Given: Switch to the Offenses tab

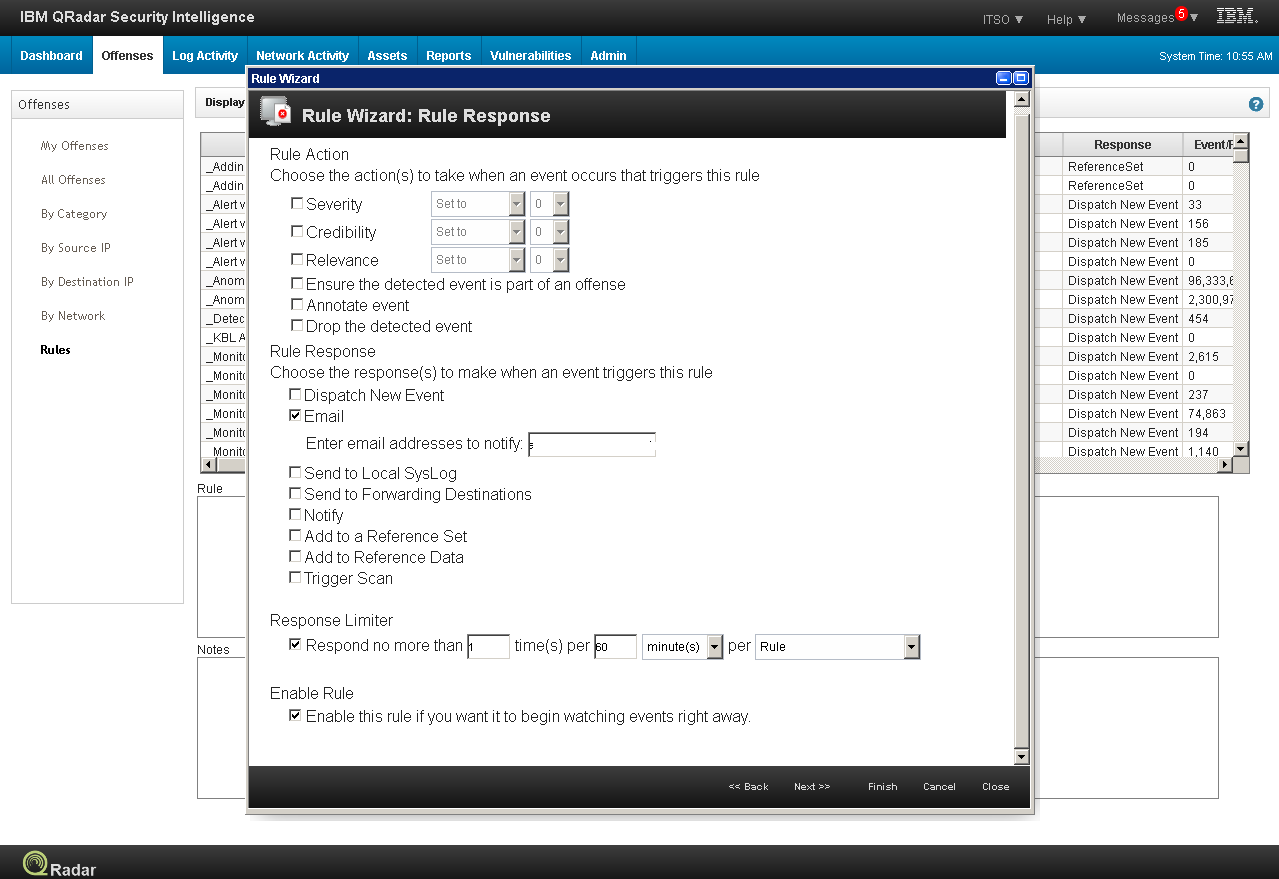Looking at the screenshot, I should click(x=127, y=55).
